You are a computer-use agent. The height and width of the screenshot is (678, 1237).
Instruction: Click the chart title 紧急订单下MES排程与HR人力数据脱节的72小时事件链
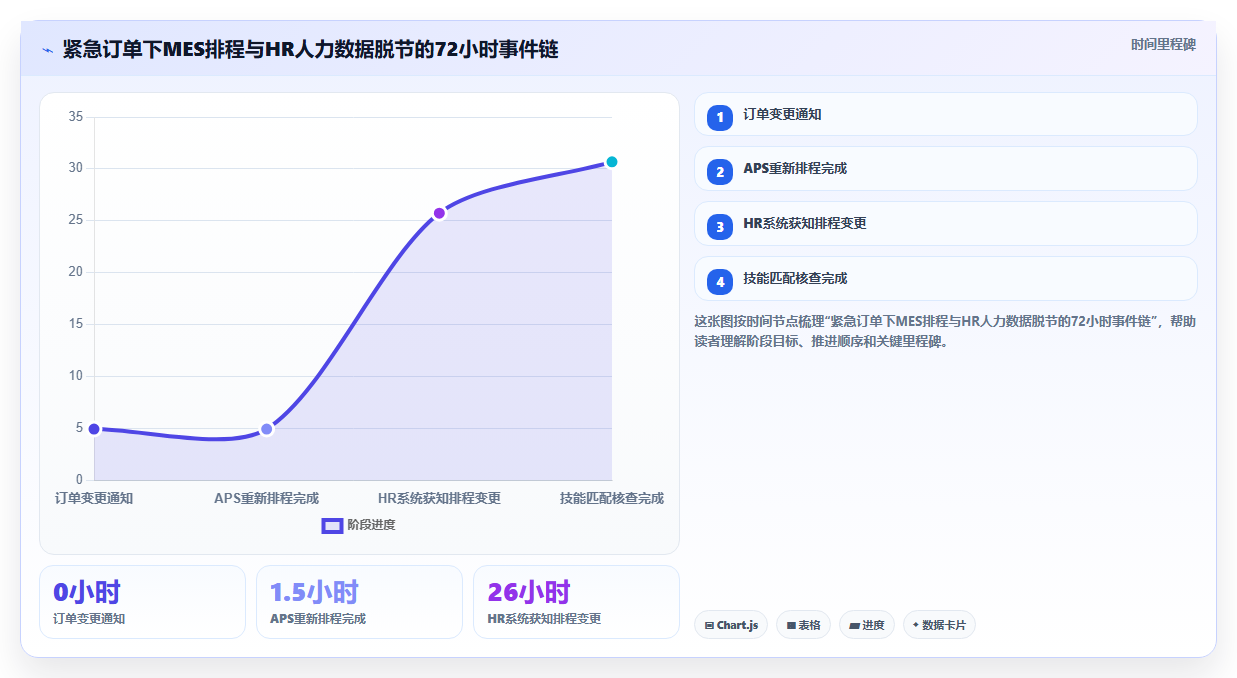pyautogui.click(x=310, y=49)
